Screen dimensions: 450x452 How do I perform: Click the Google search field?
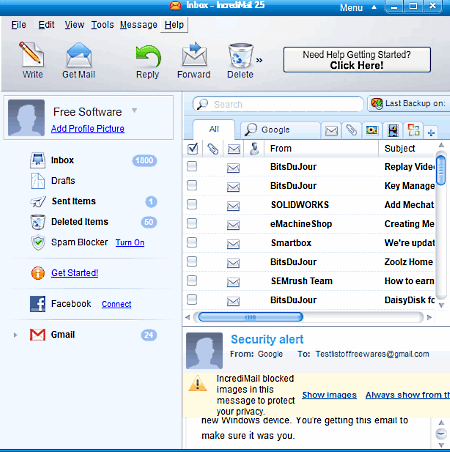[x=280, y=130]
